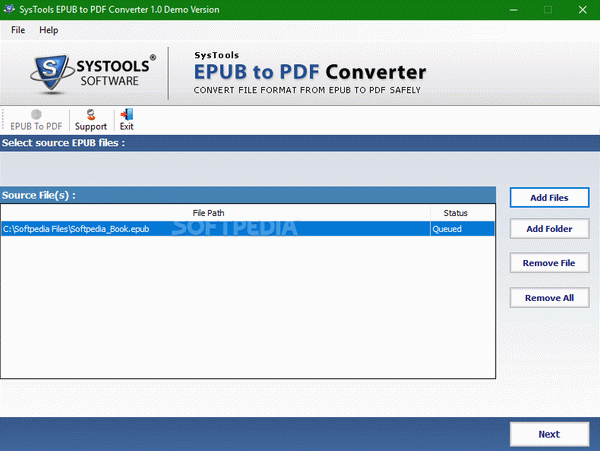Image resolution: width=600 pixels, height=451 pixels.
Task: Close the EPUB to PDF Converter window
Action: pos(582,10)
